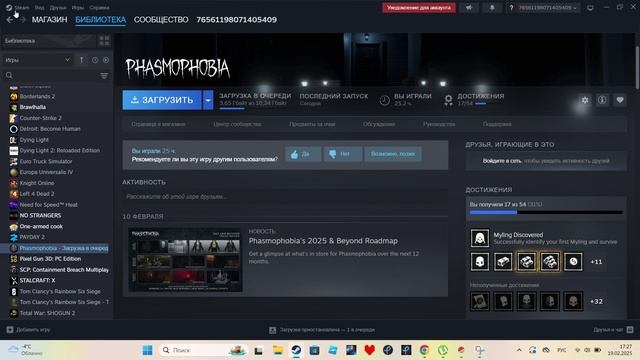Image resolution: width=640 pixels, height=360 pixels.
Task: Show hidden tray icons chevron
Action: coord(519,350)
